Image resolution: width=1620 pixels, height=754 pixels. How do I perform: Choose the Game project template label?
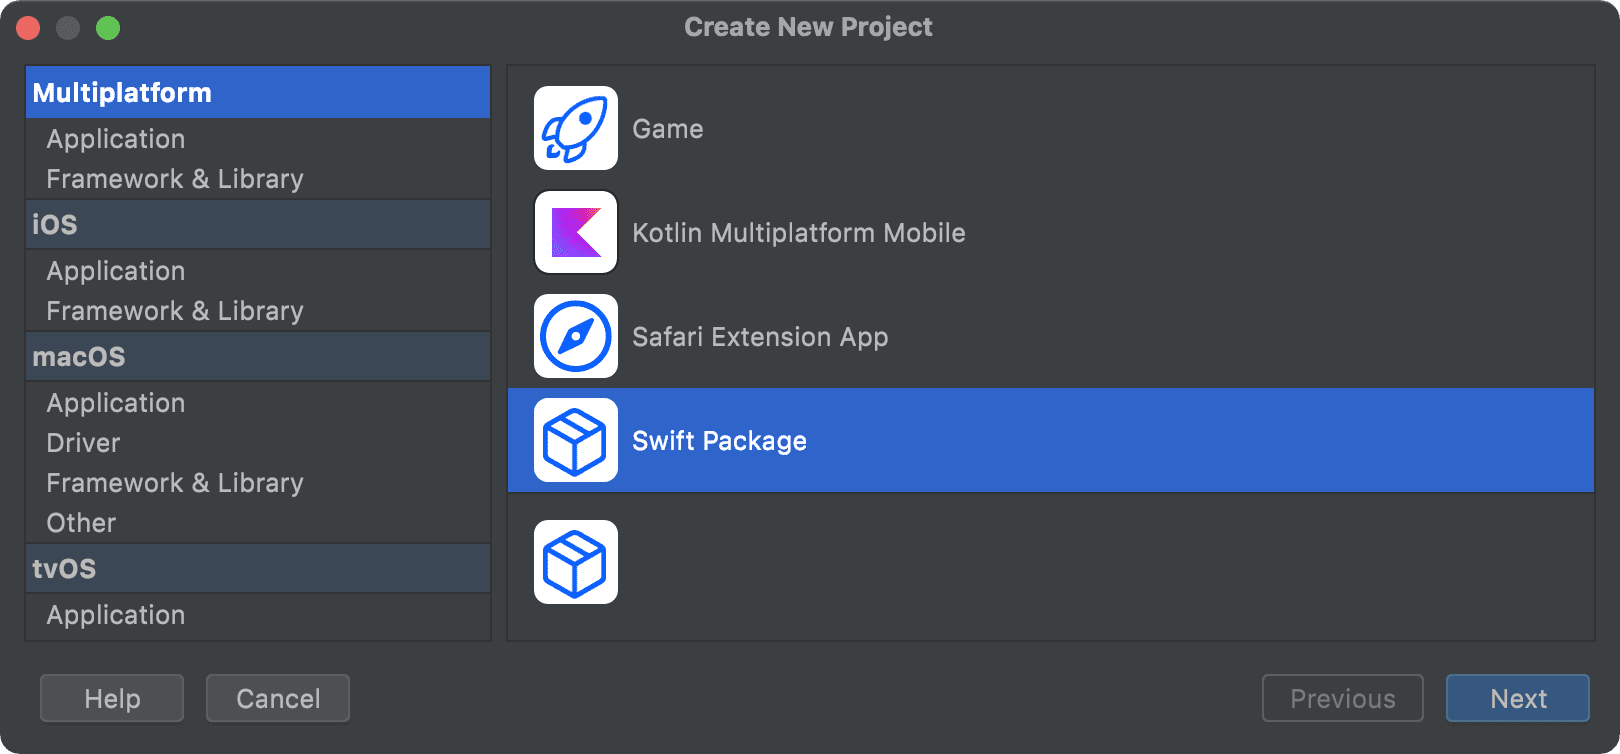coord(668,129)
